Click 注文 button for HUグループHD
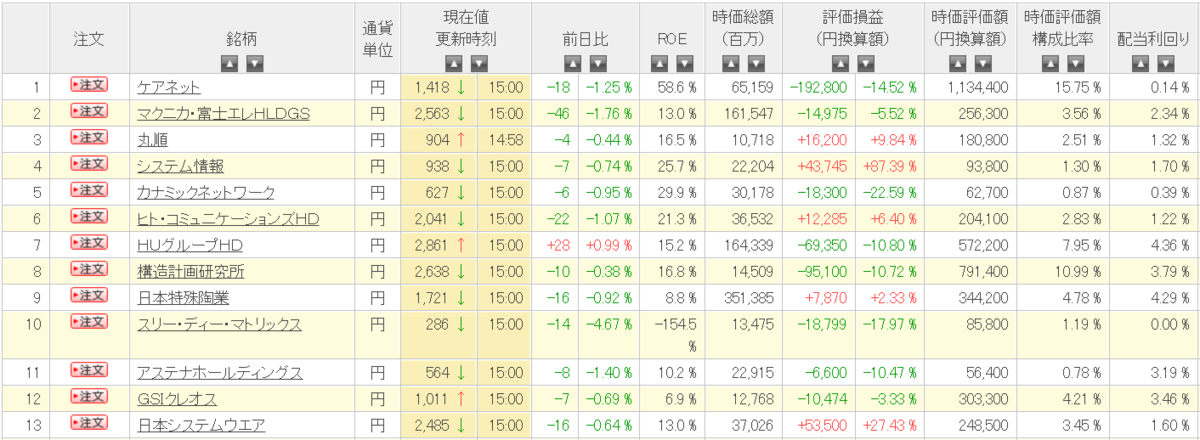This screenshot has width=1200, height=440. click(x=88, y=243)
